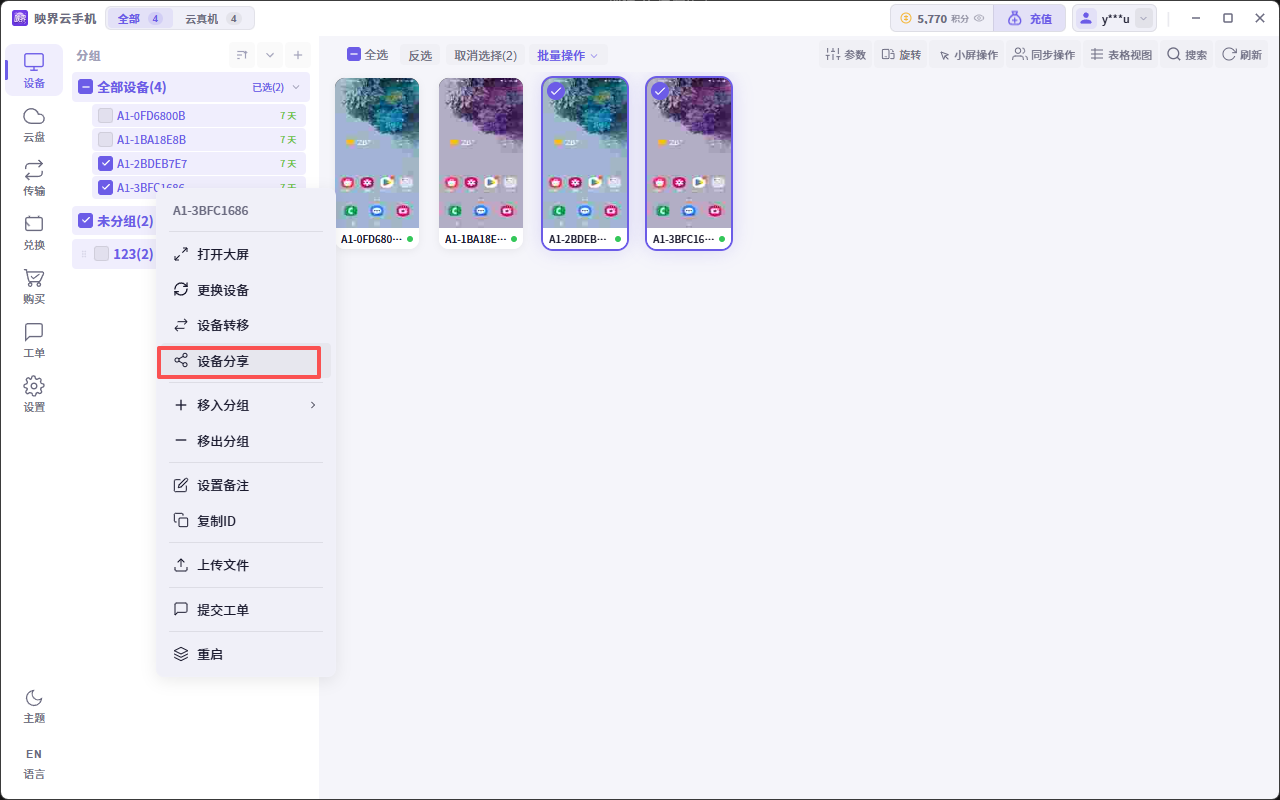Open the 购买 purchase section

tap(34, 286)
